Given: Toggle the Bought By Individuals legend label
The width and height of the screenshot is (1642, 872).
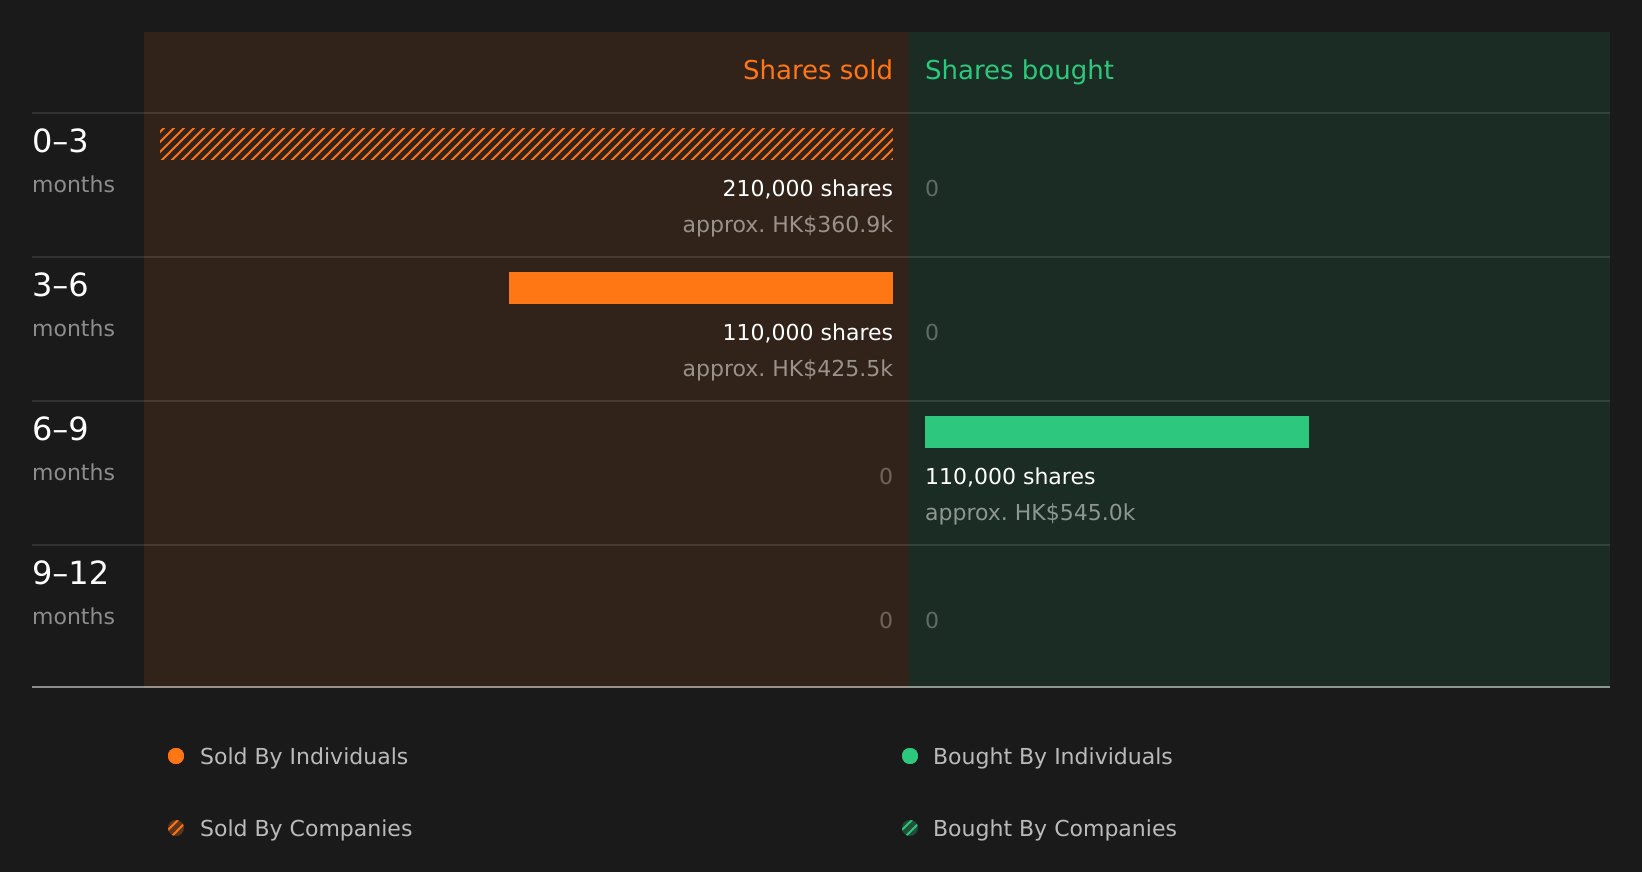Looking at the screenshot, I should (x=1052, y=757).
